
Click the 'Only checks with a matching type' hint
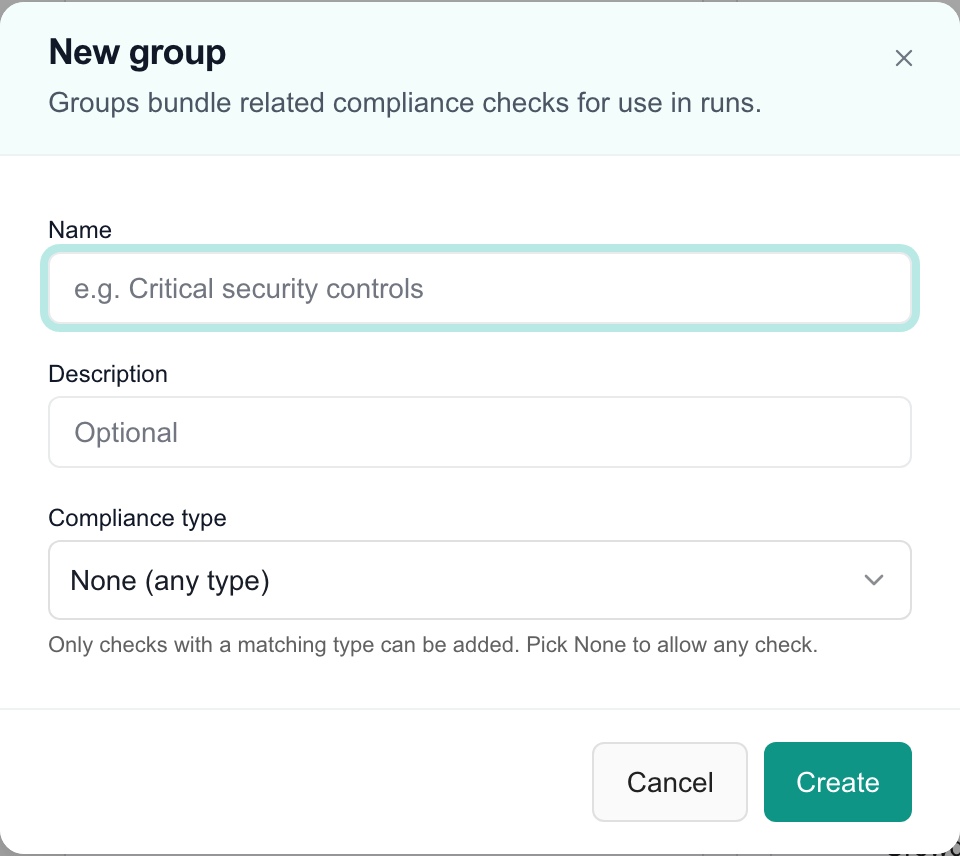click(x=433, y=645)
